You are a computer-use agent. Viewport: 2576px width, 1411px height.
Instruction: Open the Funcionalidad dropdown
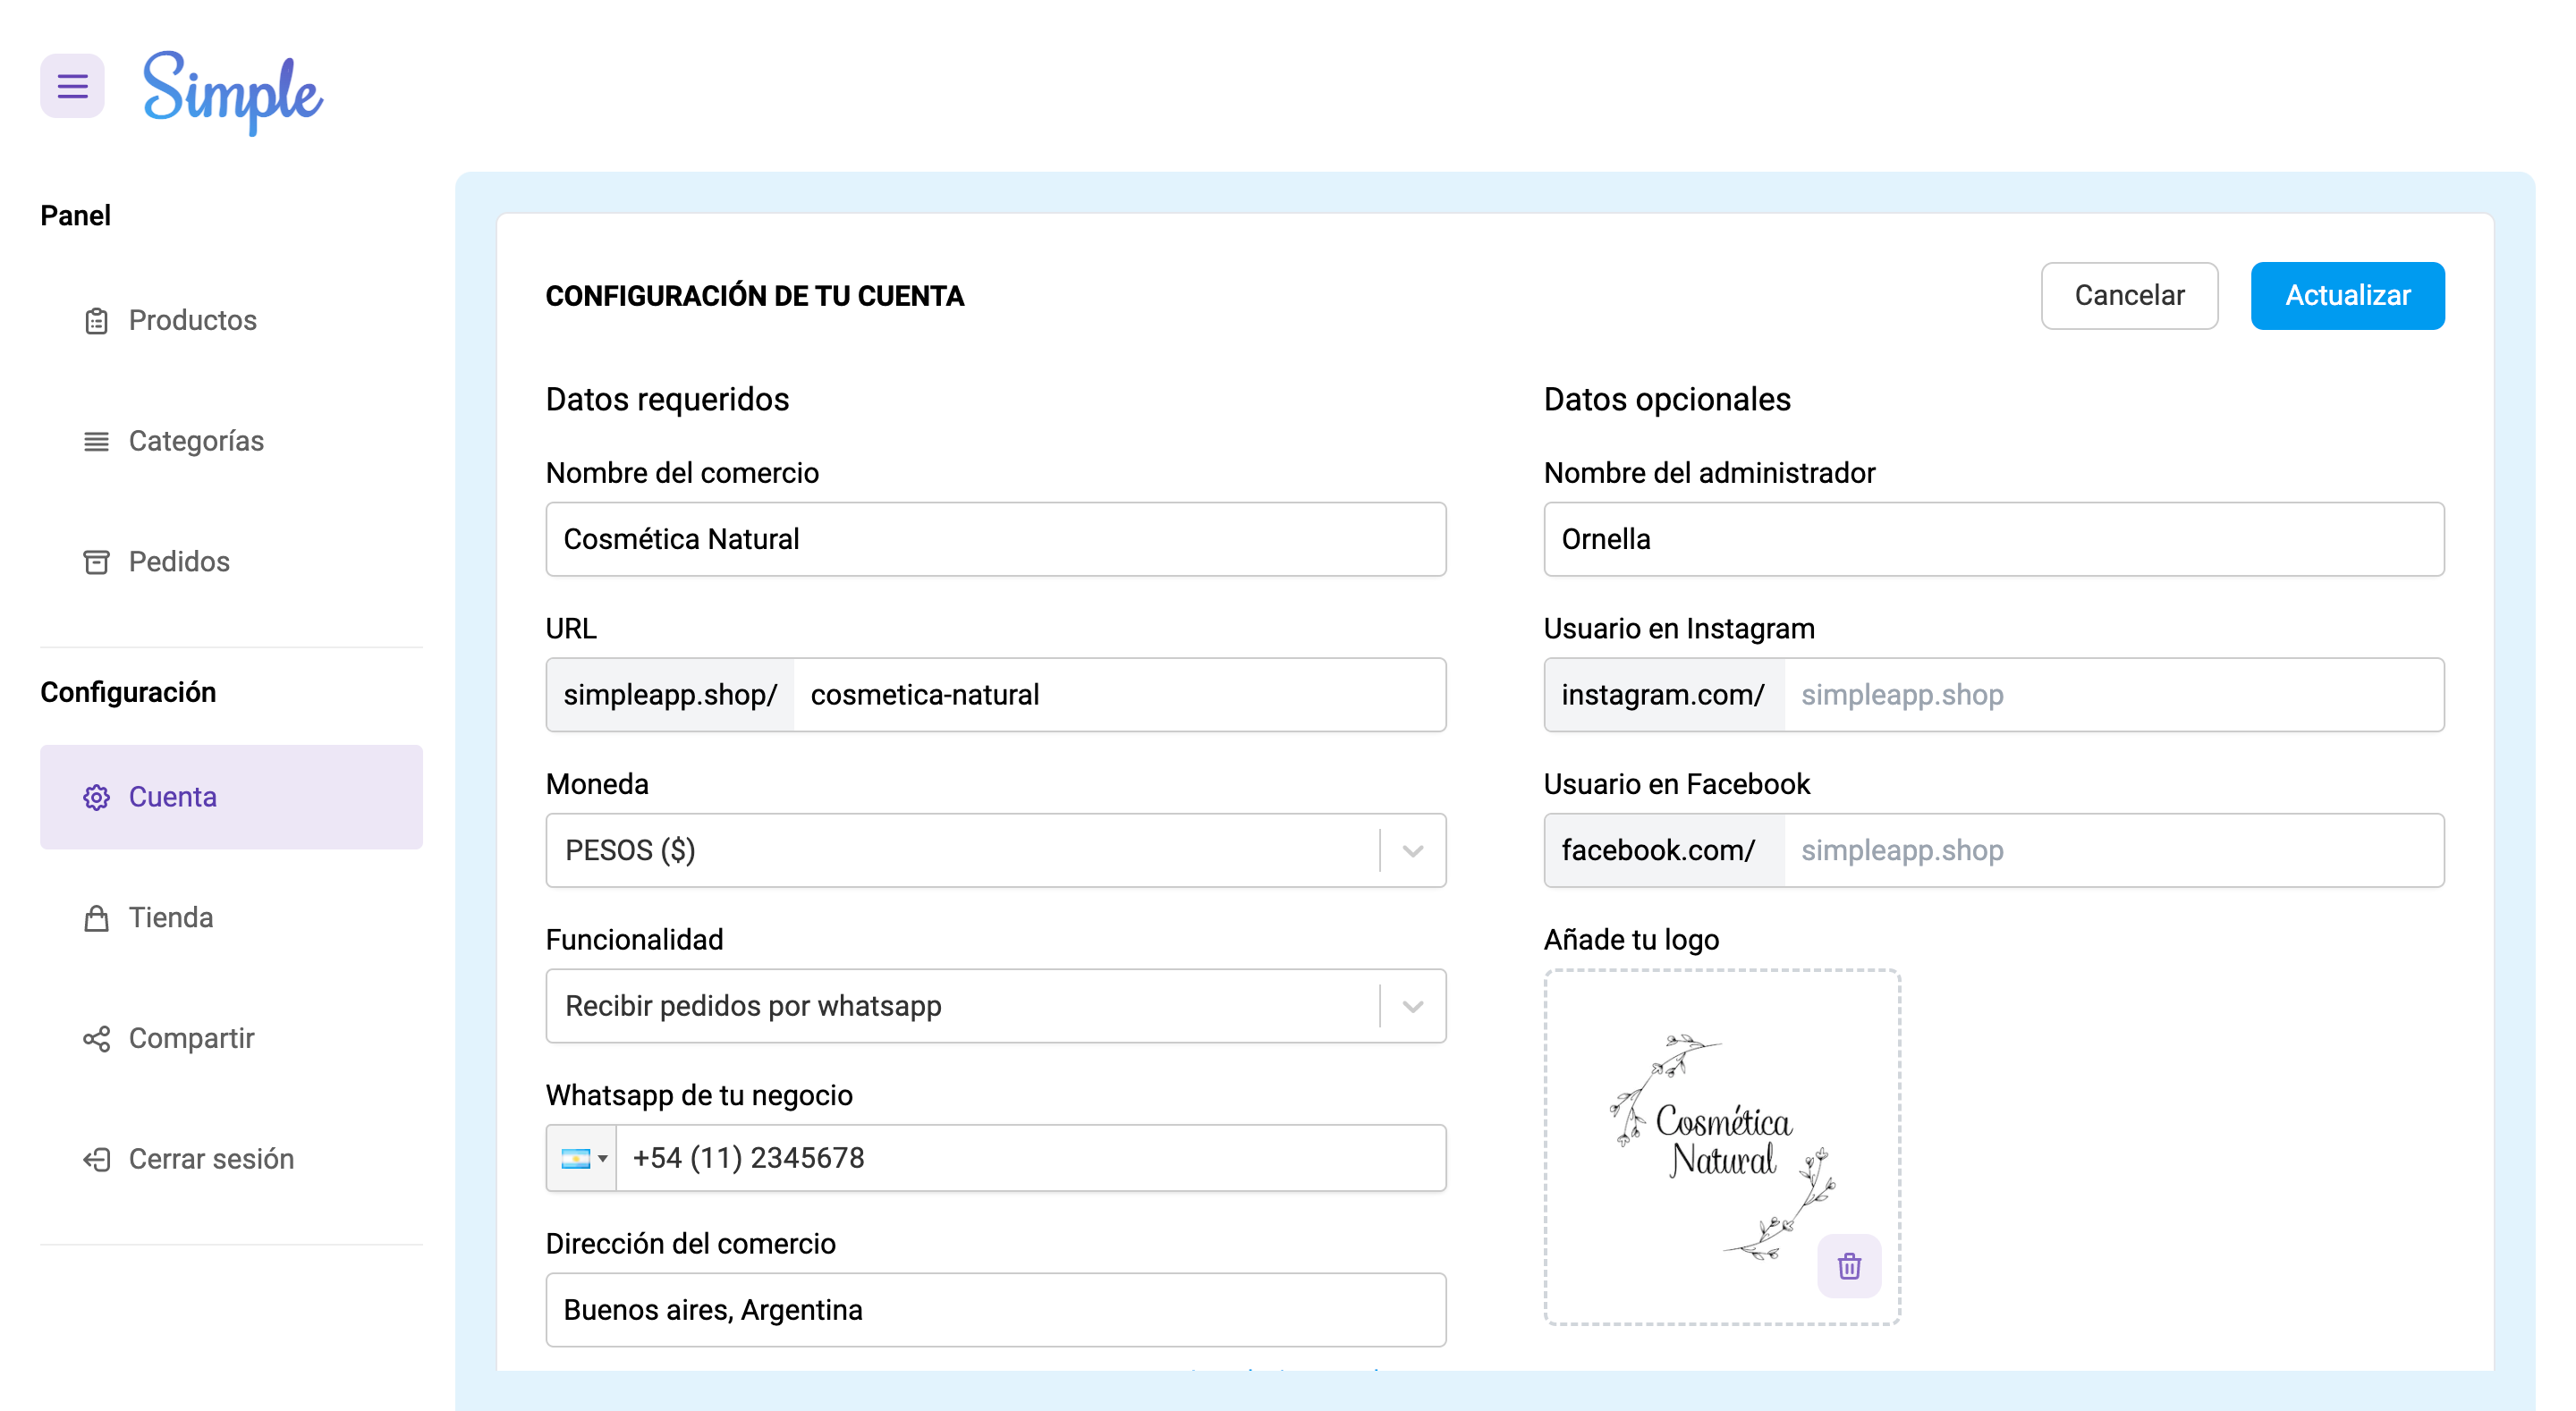1411,1006
